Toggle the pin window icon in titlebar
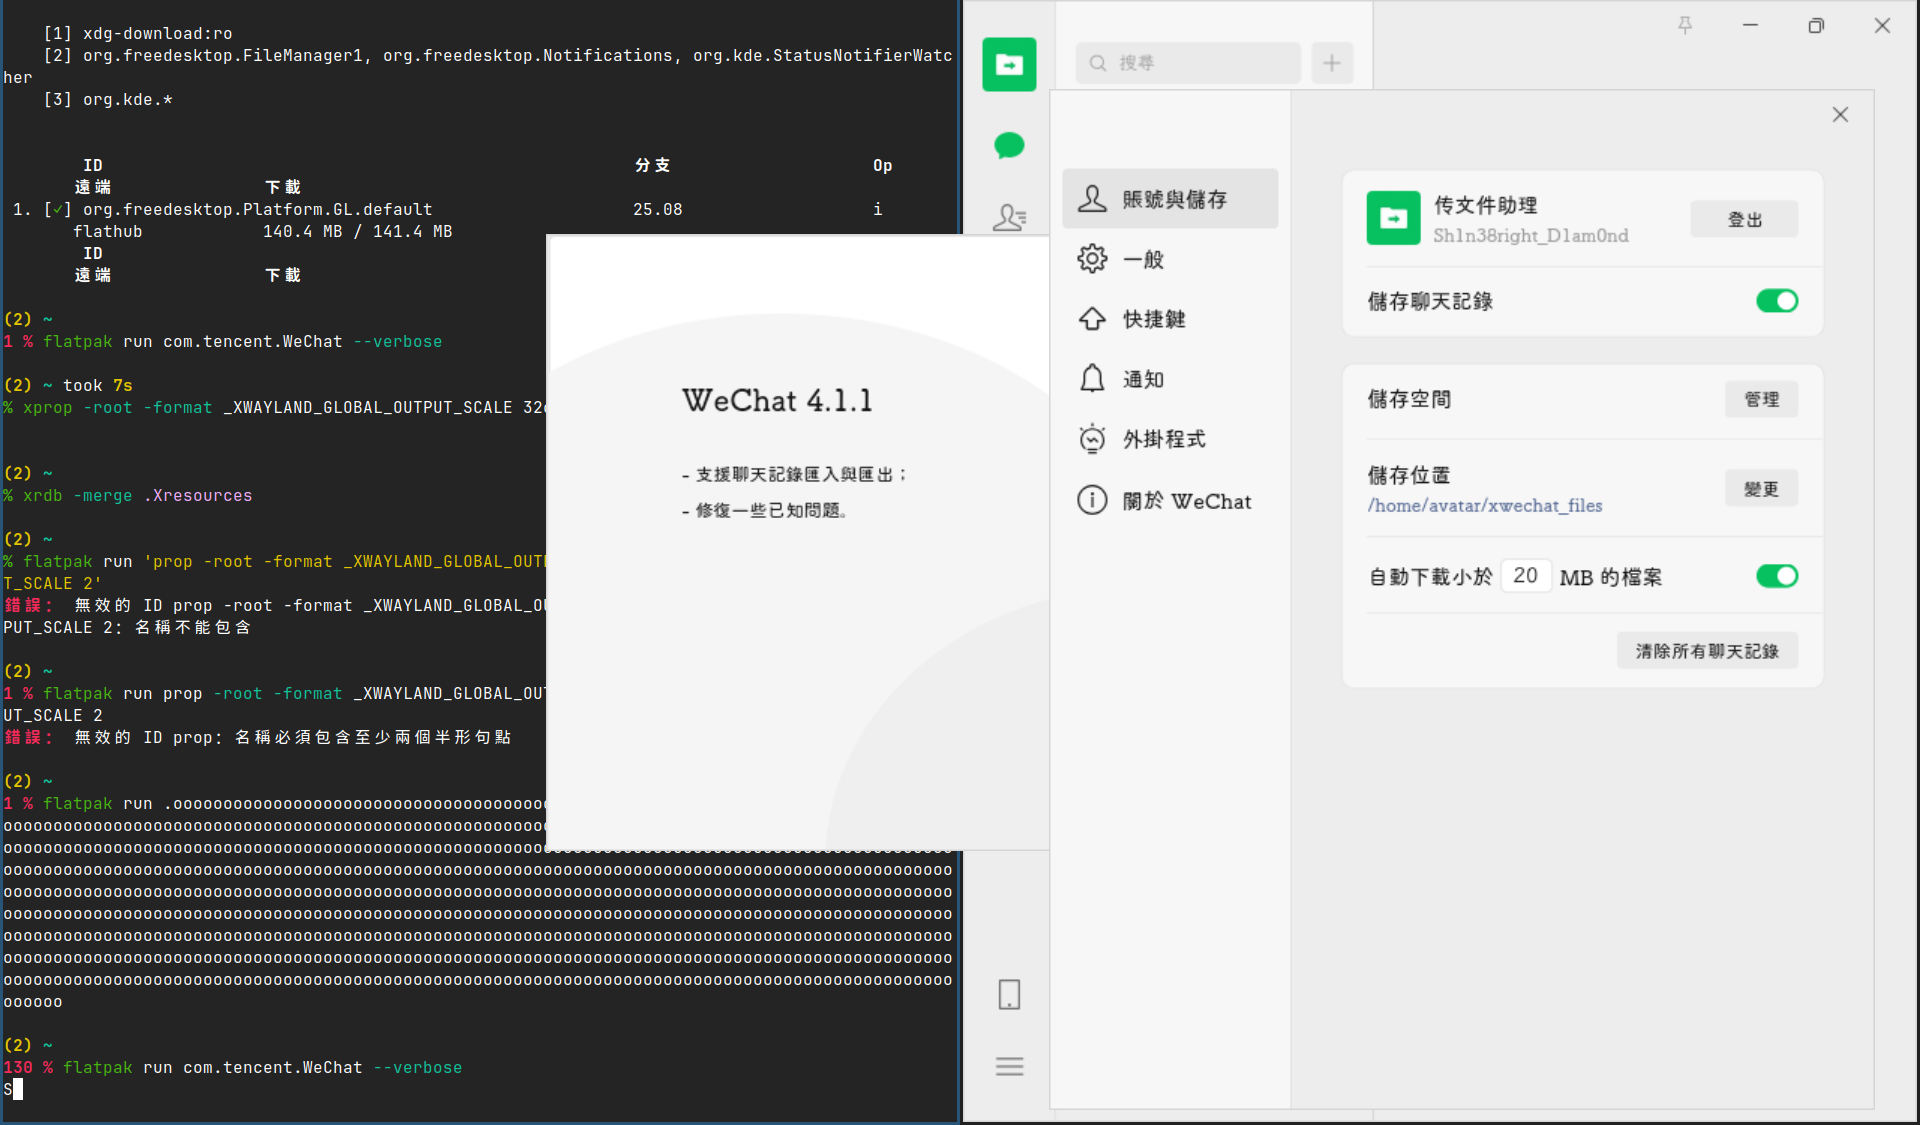 pos(1685,25)
